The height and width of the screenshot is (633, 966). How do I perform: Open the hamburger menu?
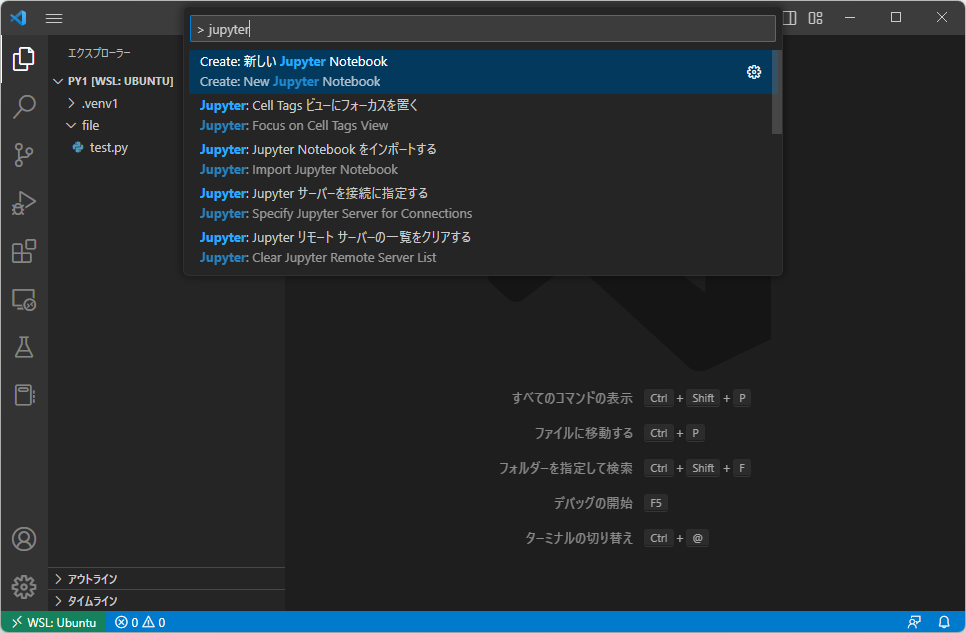(x=54, y=17)
